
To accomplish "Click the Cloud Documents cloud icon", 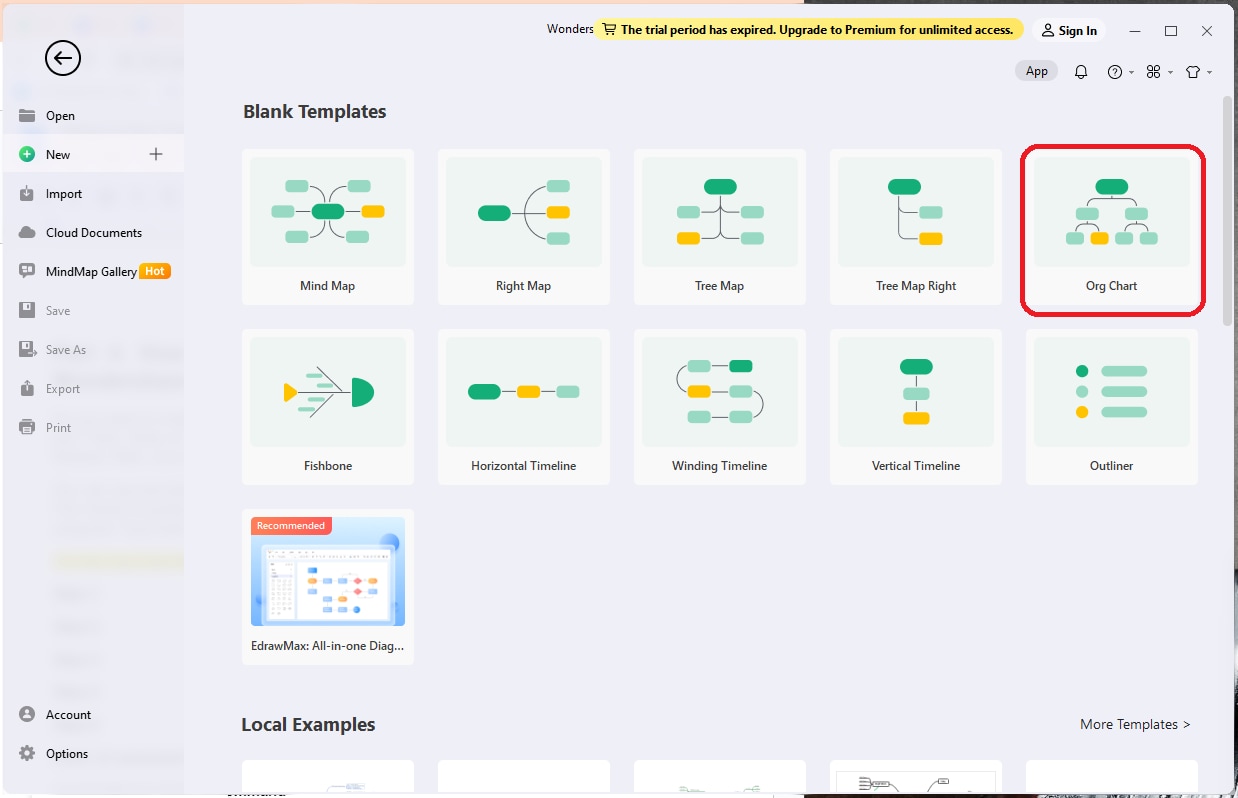I will tap(27, 232).
